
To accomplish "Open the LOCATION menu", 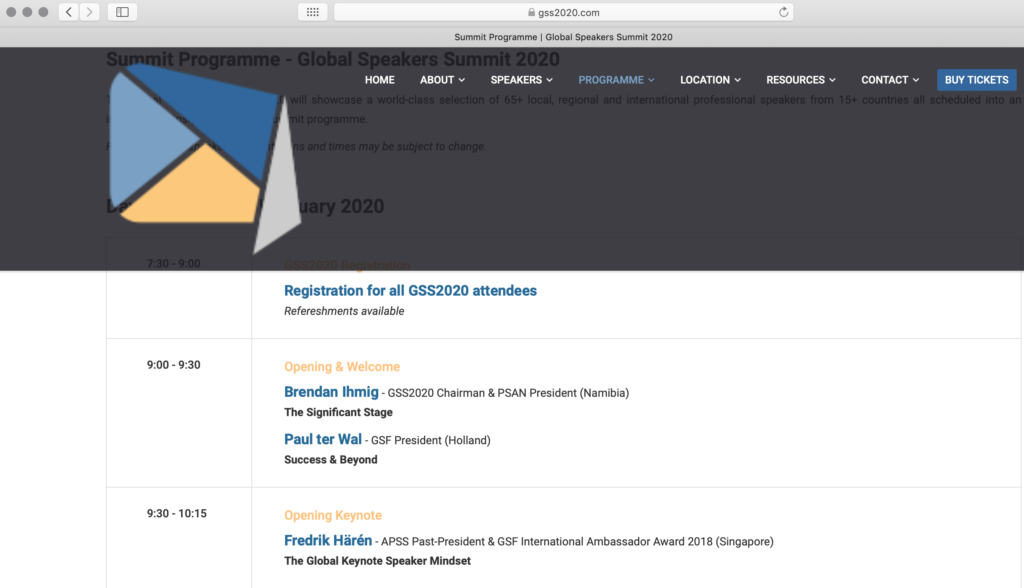I will [x=710, y=80].
